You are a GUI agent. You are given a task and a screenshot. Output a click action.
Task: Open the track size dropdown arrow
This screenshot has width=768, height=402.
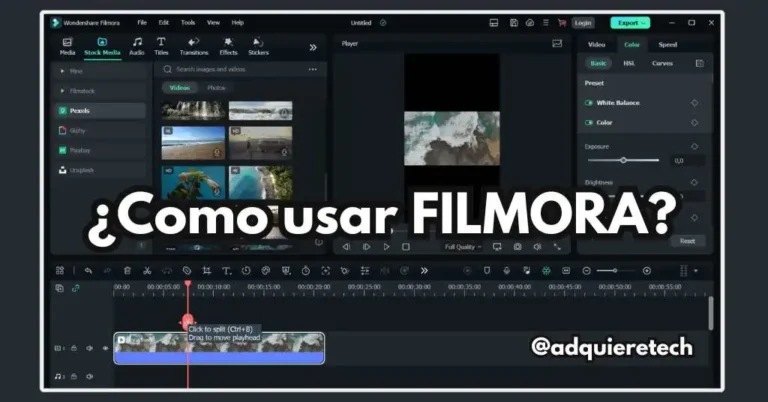tap(696, 271)
